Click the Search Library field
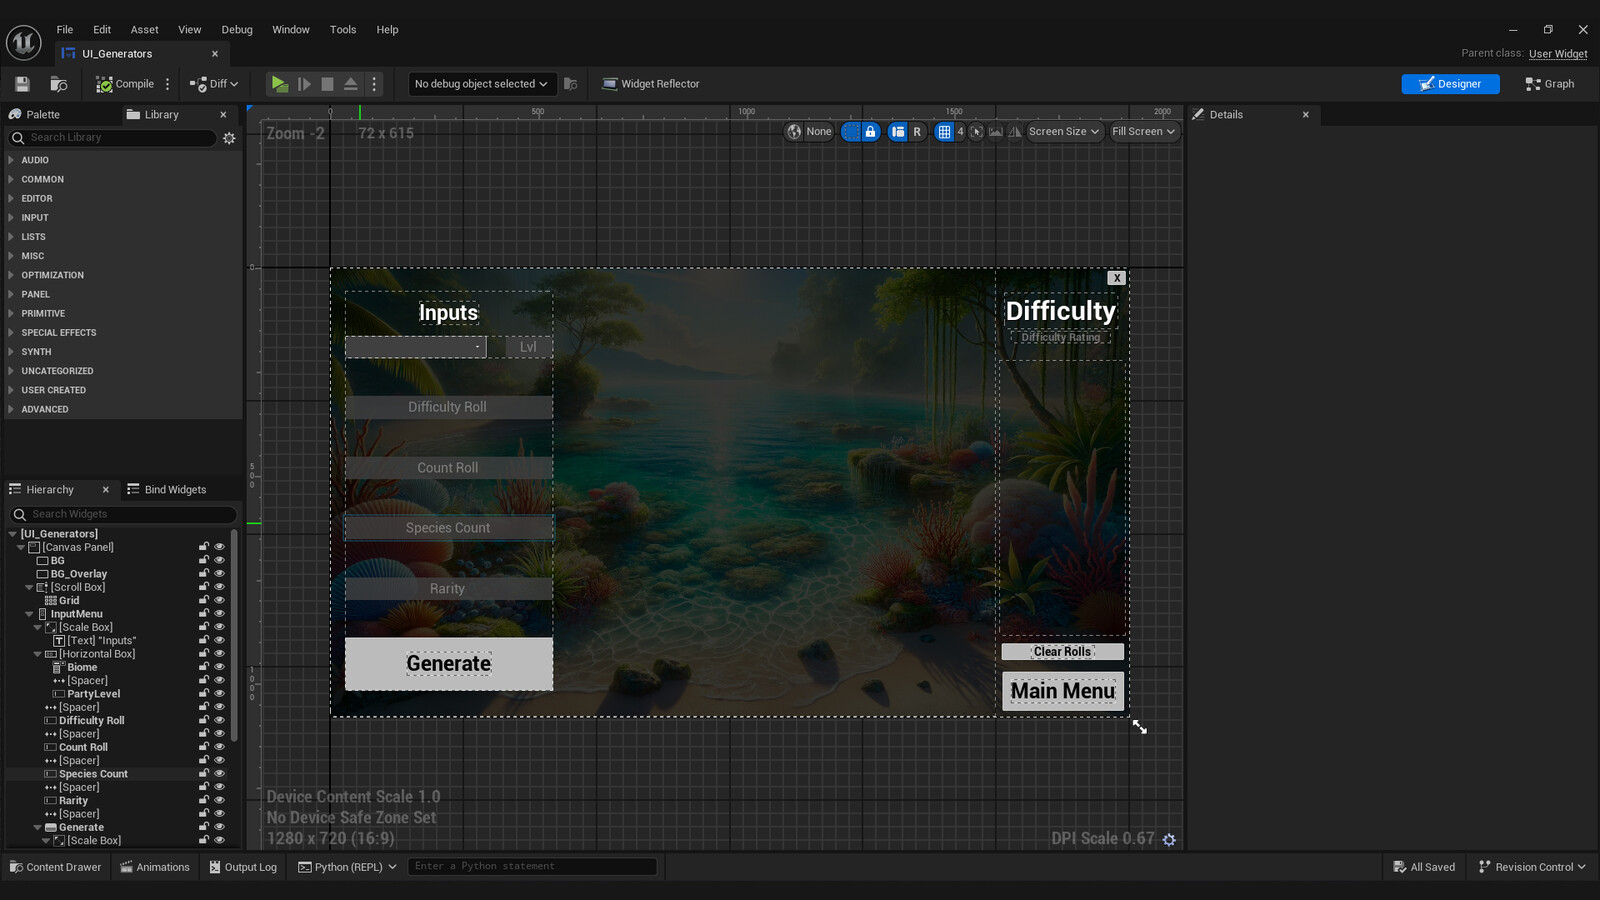 (112, 138)
